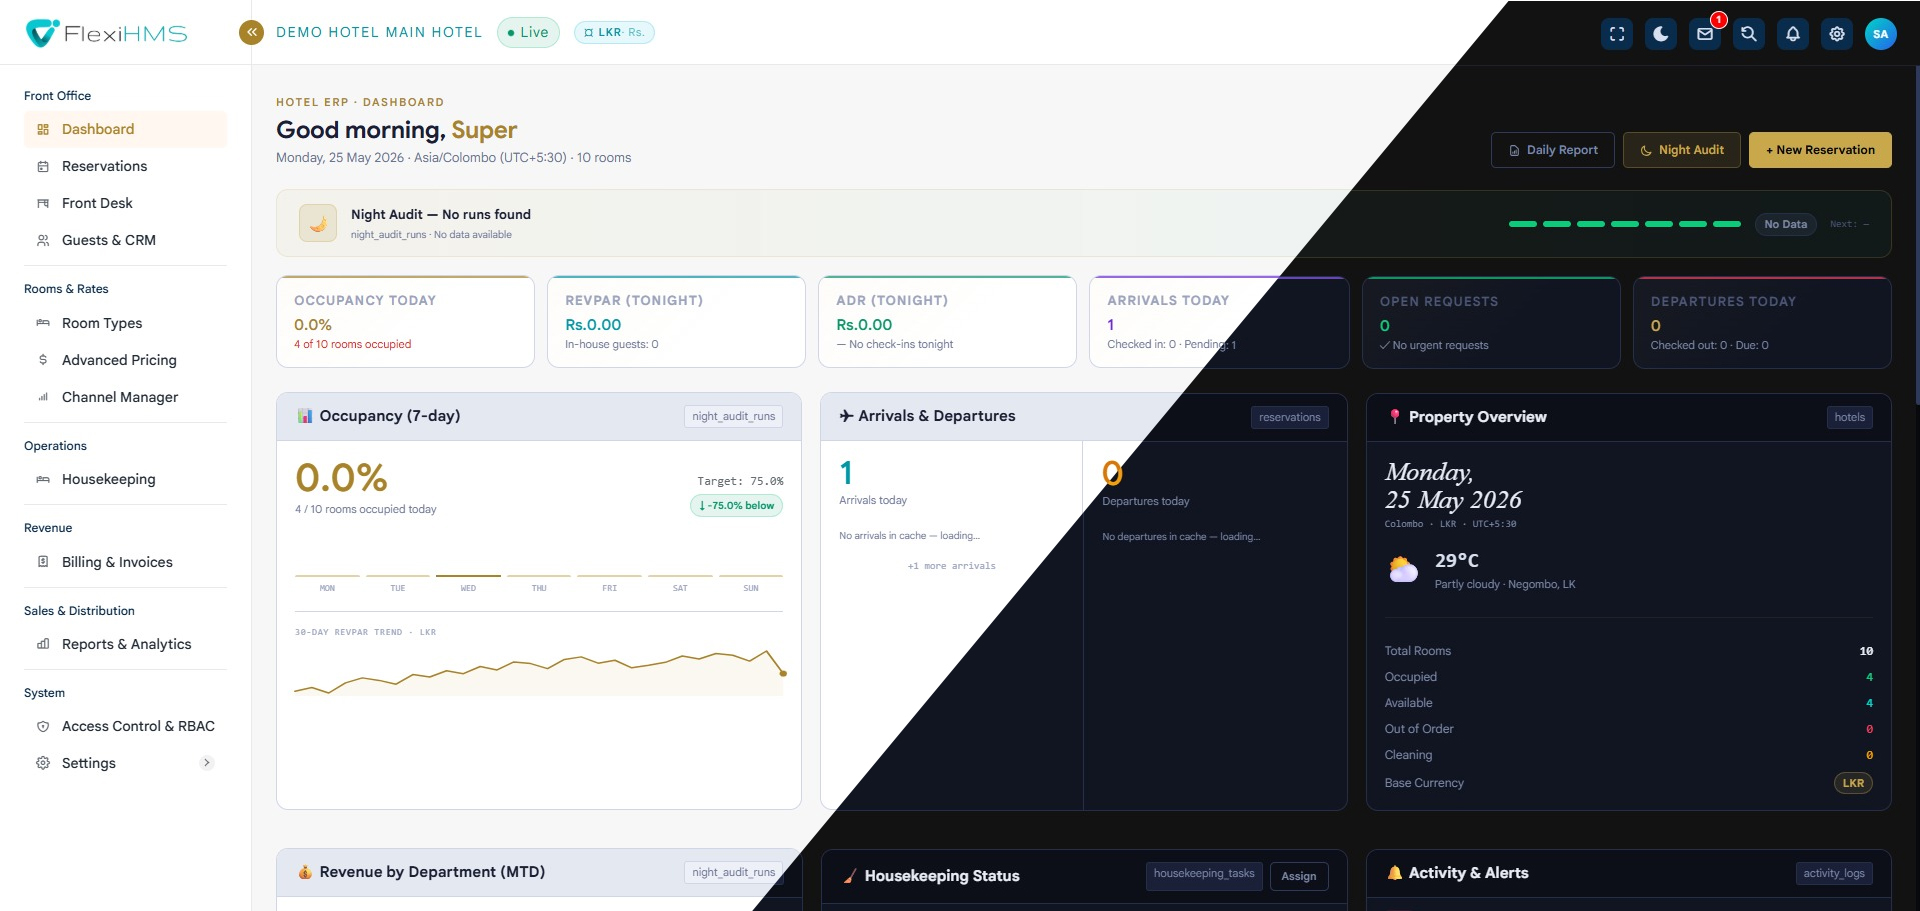The height and width of the screenshot is (911, 1920).
Task: Click the LKR base currency badge
Action: tap(1853, 783)
